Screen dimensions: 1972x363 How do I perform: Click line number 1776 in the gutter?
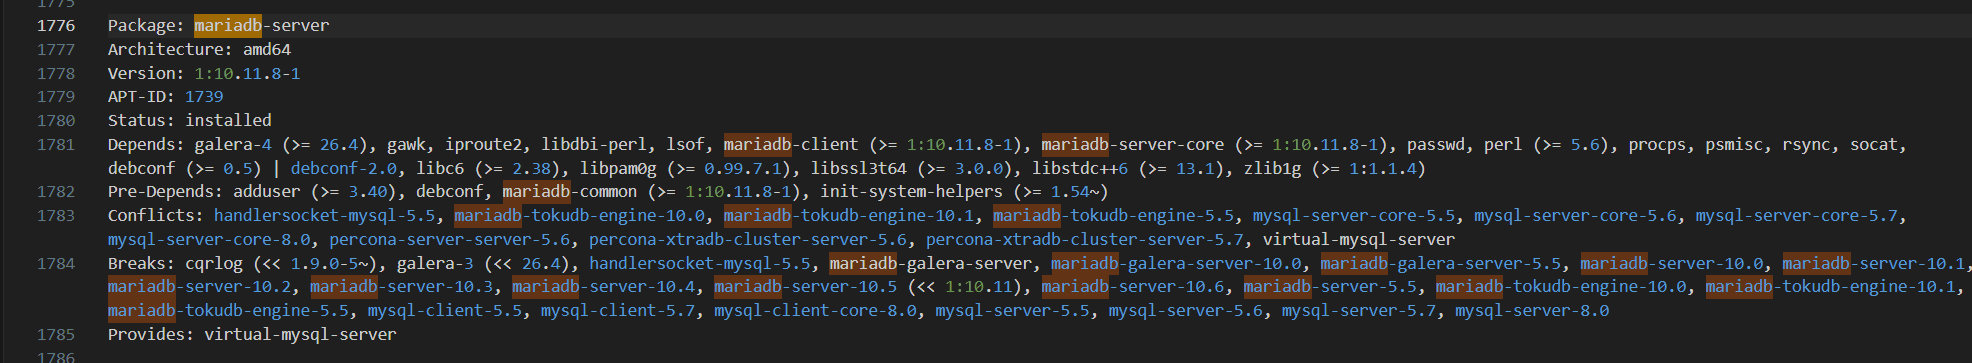(56, 26)
